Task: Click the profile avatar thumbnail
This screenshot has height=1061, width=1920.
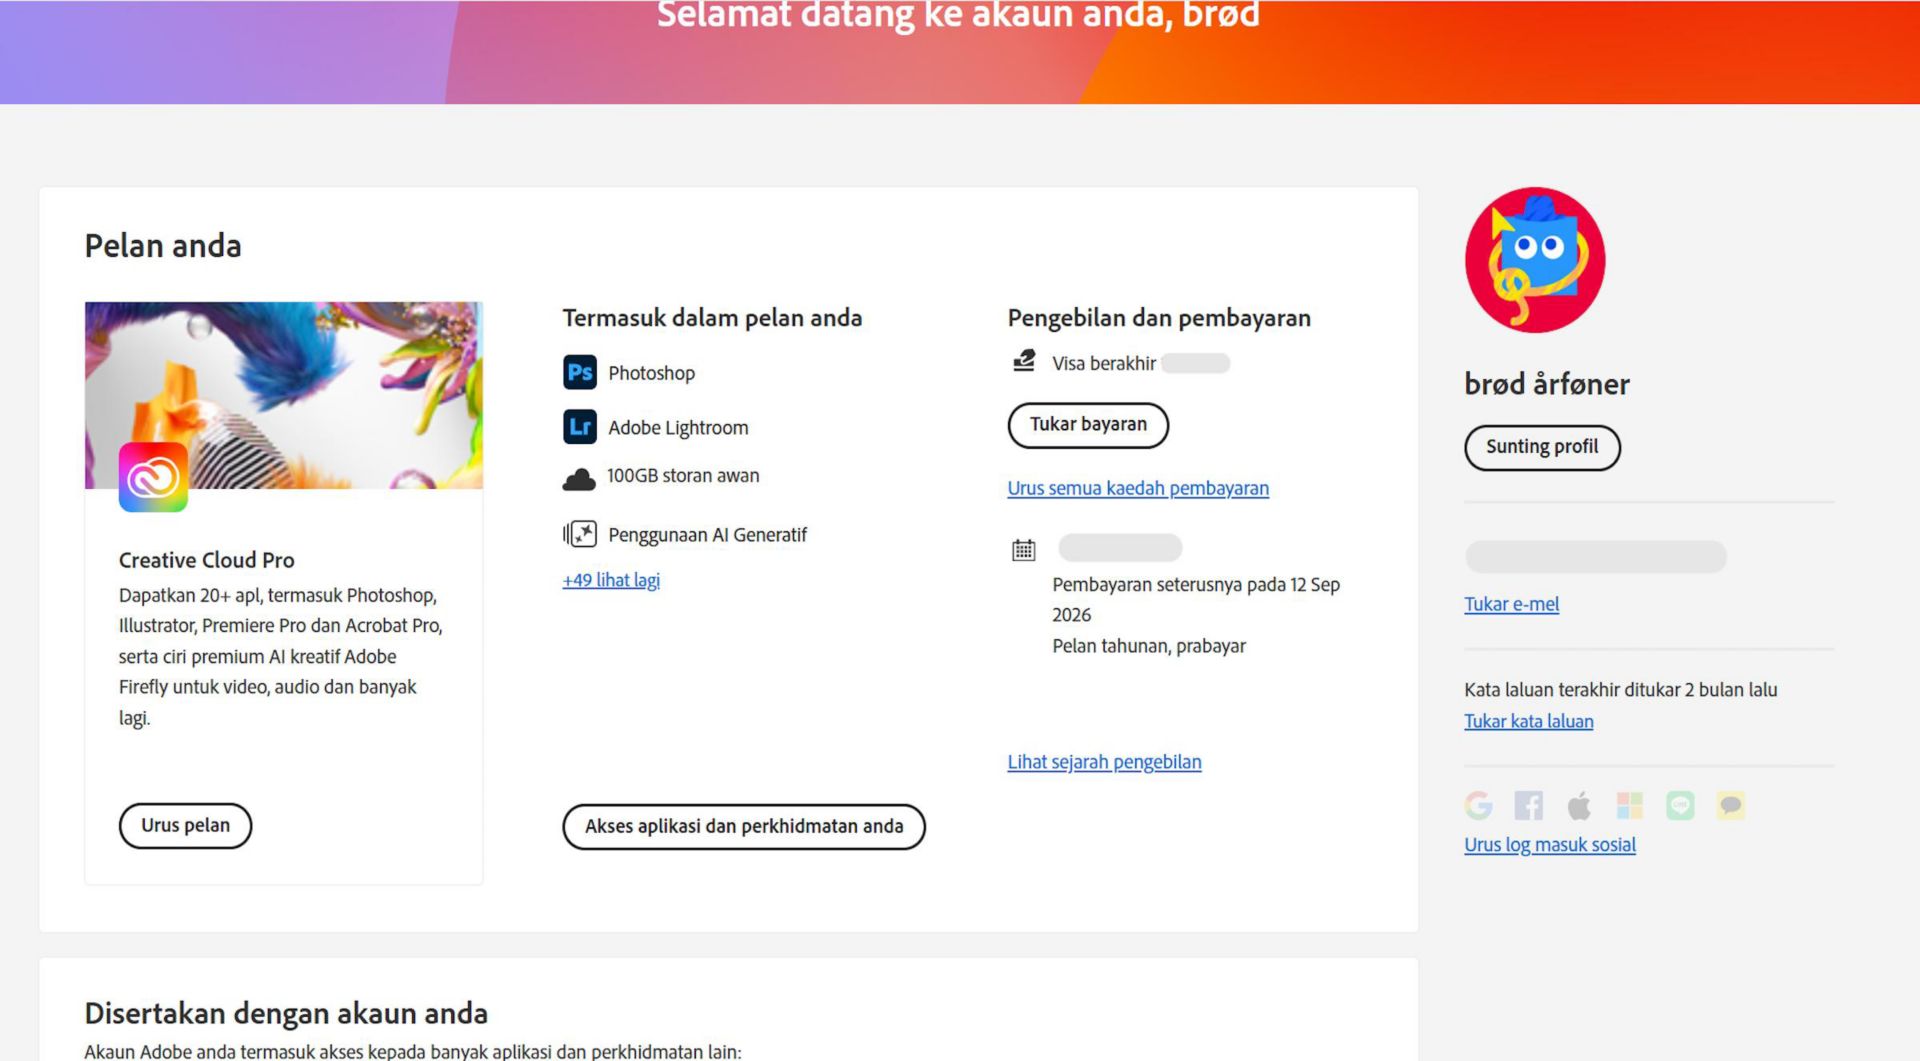Action: pos(1534,260)
